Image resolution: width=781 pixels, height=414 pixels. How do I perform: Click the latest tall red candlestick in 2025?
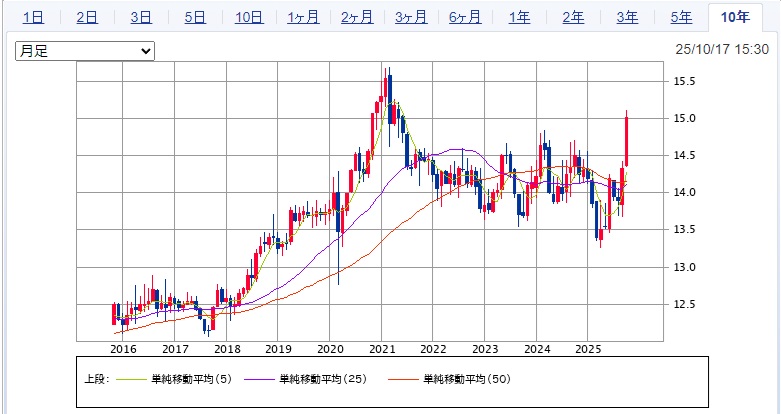click(626, 140)
